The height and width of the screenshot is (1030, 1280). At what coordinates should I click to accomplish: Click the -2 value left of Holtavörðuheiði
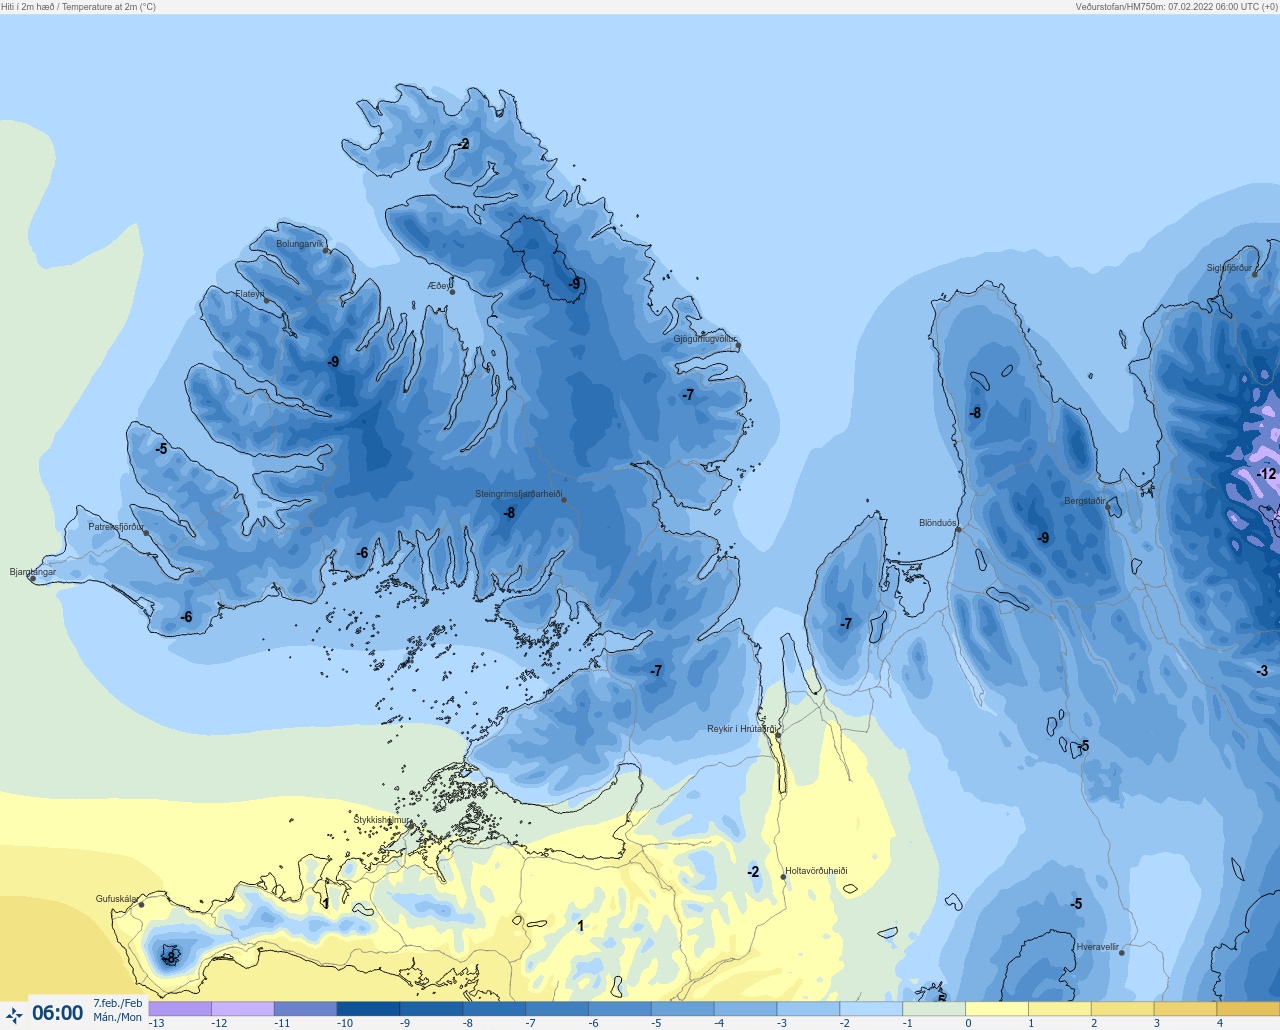pyautogui.click(x=753, y=872)
